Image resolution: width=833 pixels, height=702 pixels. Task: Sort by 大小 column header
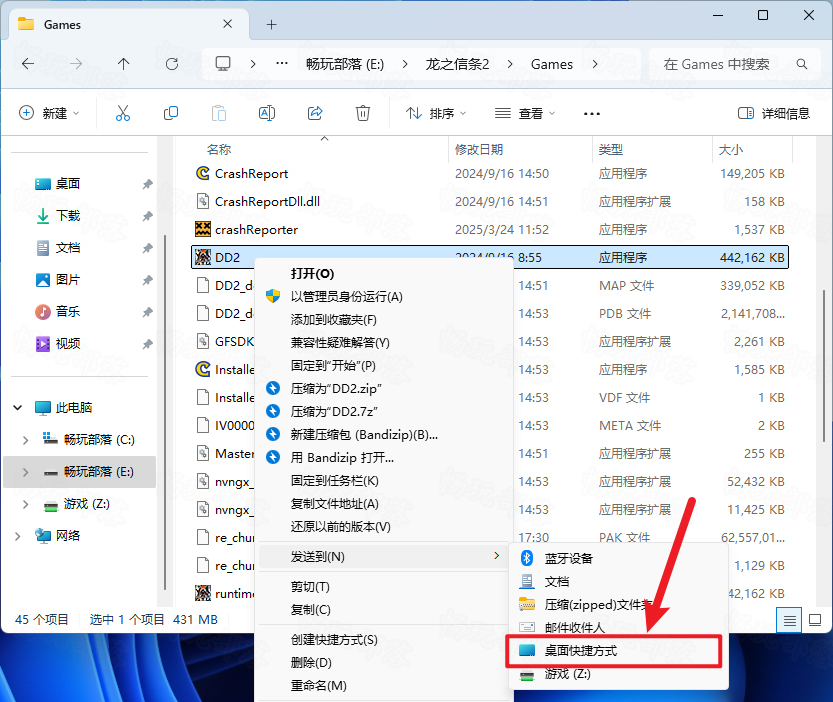pyautogui.click(x=730, y=149)
